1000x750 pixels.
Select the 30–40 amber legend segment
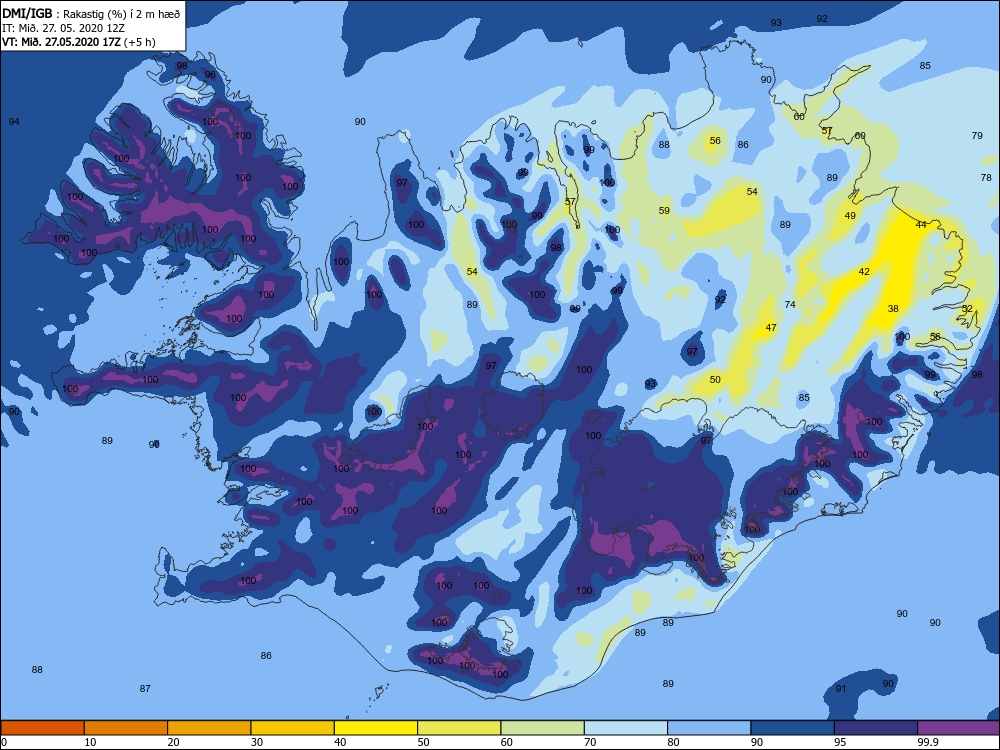[292, 728]
